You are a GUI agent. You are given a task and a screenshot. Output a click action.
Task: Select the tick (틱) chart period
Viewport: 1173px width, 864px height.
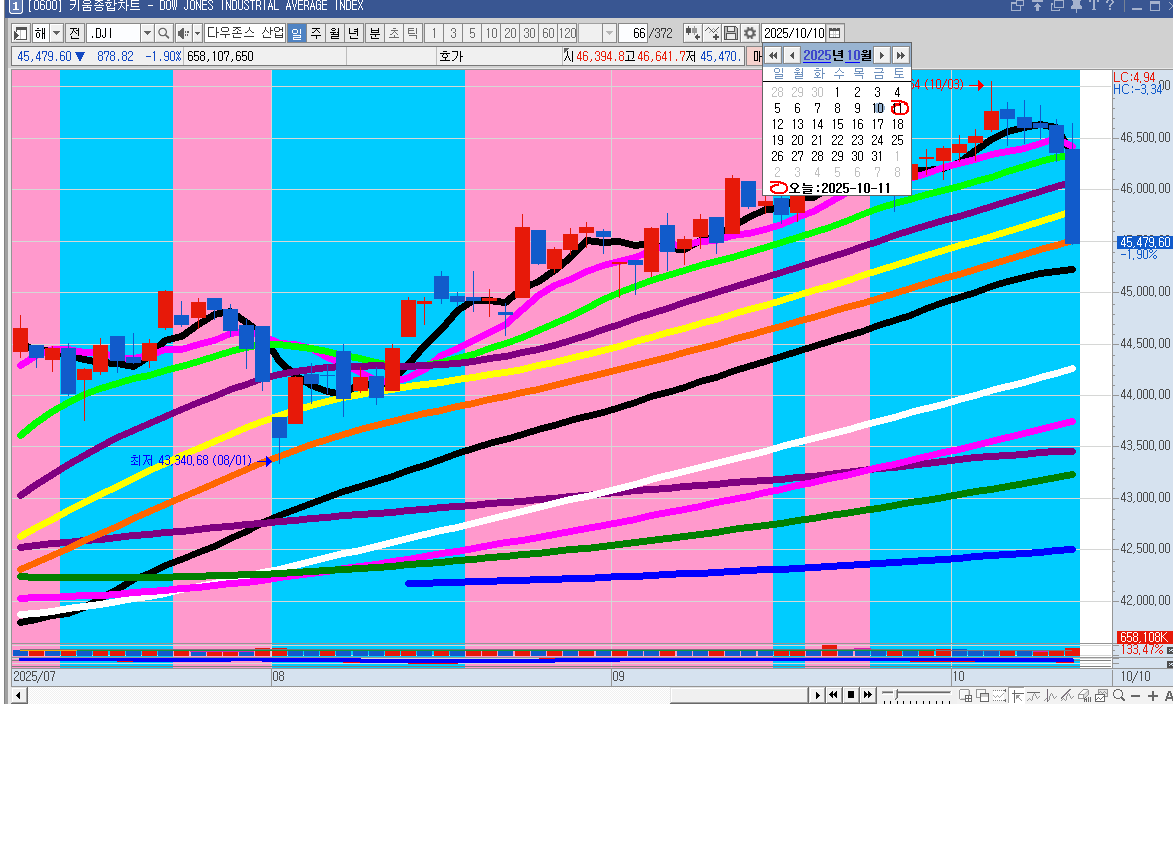[x=413, y=34]
